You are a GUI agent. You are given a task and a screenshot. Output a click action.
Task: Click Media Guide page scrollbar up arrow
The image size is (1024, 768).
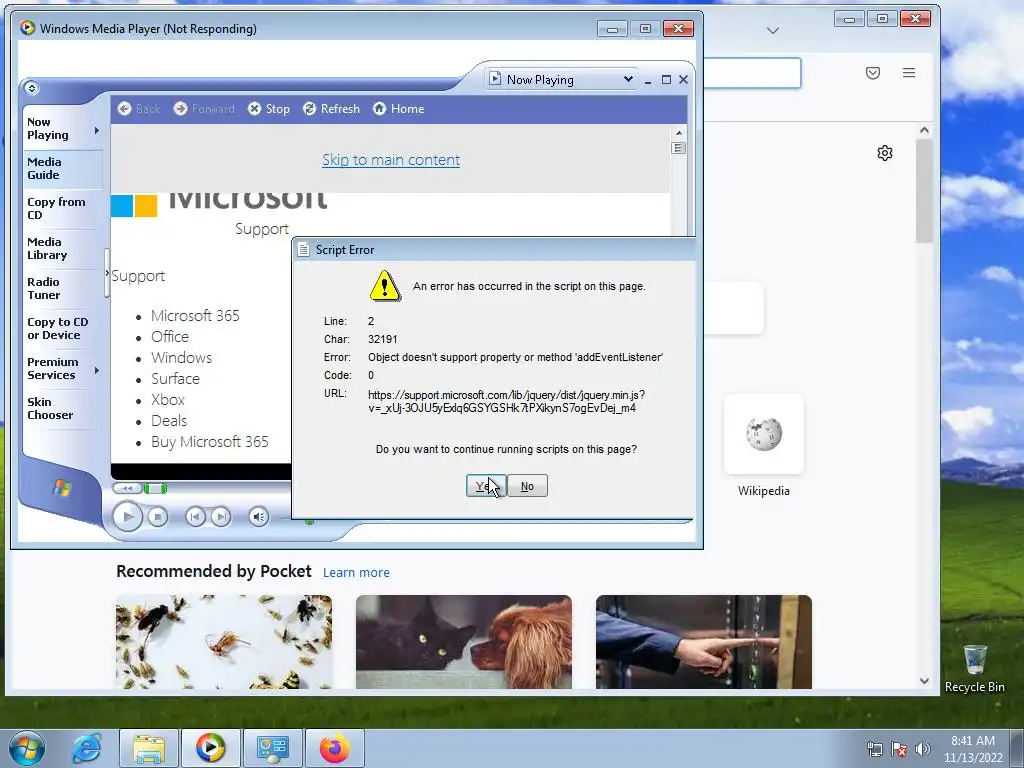[x=679, y=133]
